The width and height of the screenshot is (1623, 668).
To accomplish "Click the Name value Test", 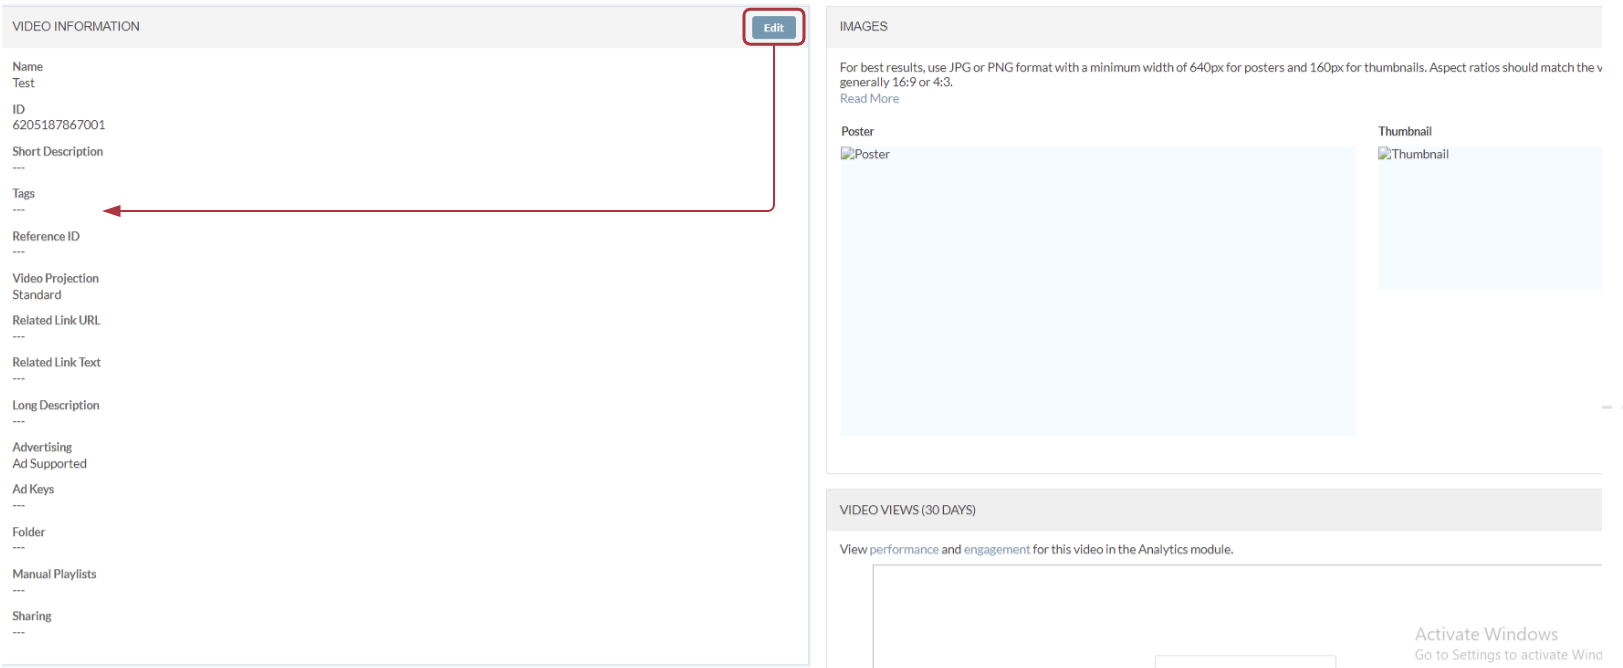I will [23, 83].
